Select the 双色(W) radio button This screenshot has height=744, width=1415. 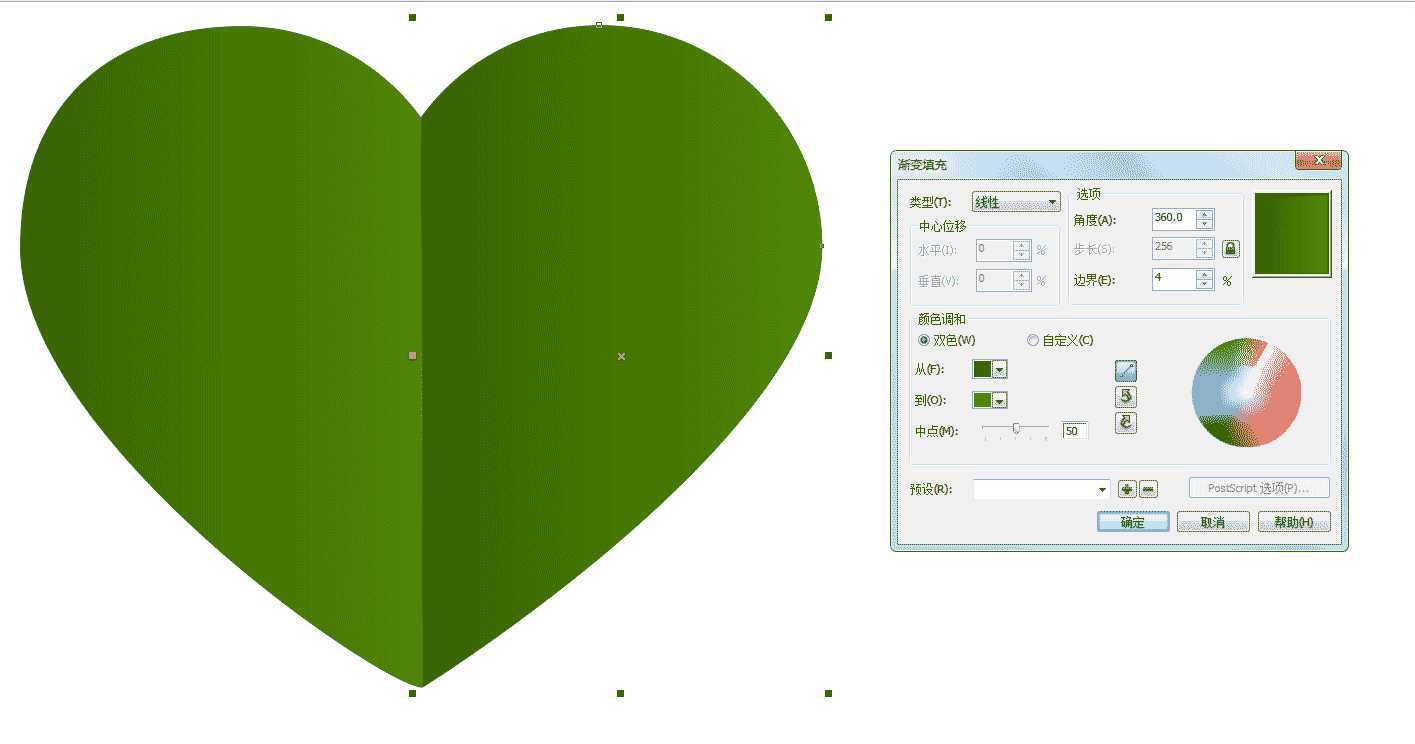[x=924, y=341]
